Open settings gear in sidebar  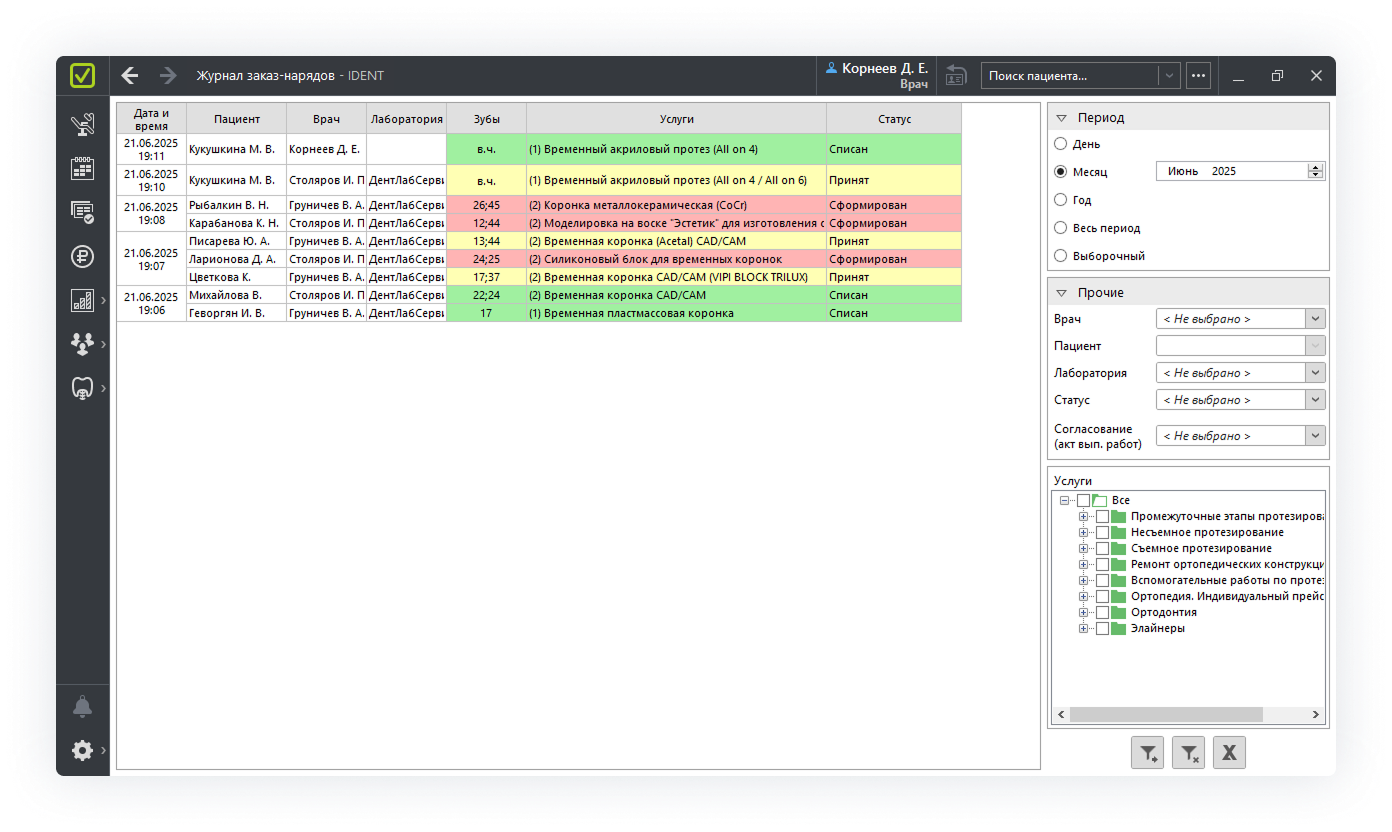83,750
